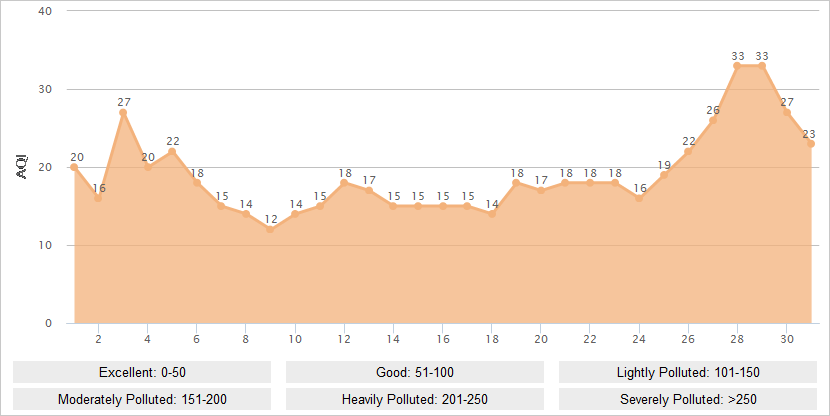Click x-axis tick label 22
Screen dimensions: 830x416
click(590, 339)
